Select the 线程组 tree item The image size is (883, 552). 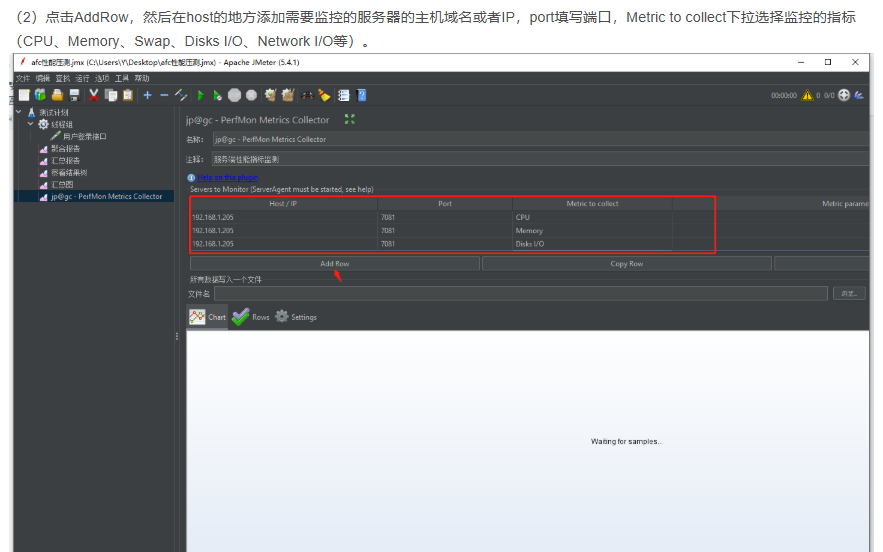pos(61,124)
